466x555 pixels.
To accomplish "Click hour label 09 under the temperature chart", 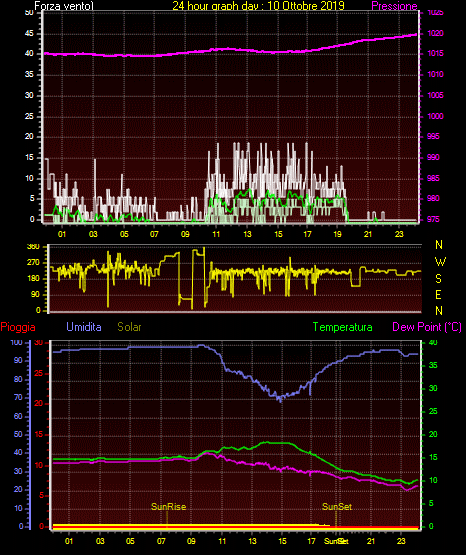I will coord(191,541).
